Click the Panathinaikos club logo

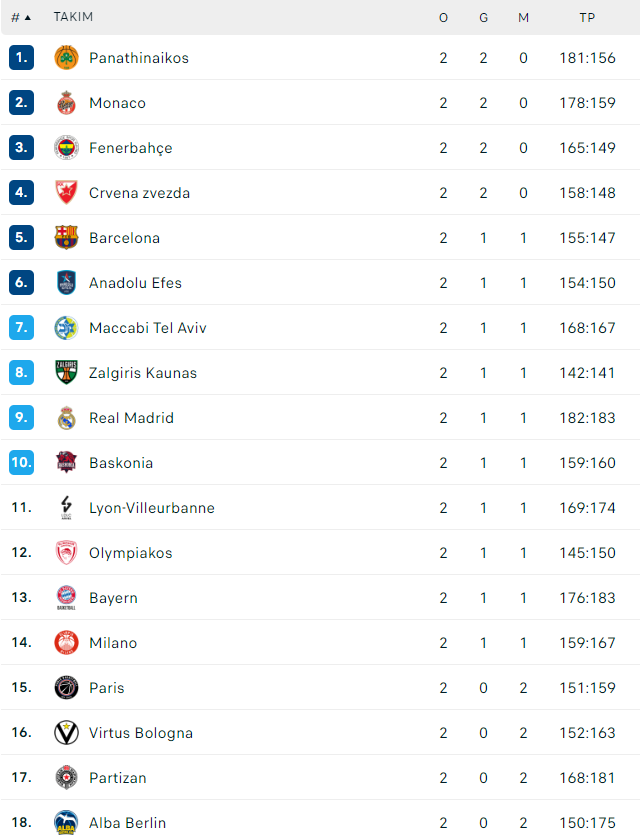coord(66,58)
